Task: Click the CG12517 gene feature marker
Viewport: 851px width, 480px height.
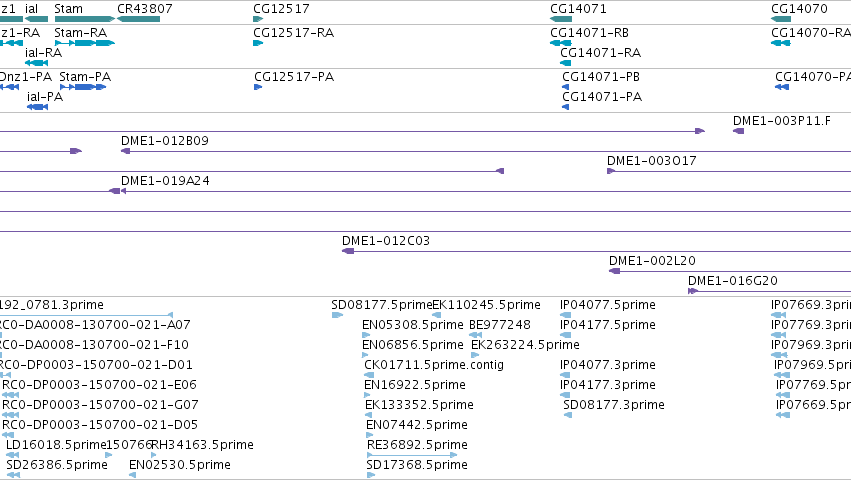Action: coord(258,19)
